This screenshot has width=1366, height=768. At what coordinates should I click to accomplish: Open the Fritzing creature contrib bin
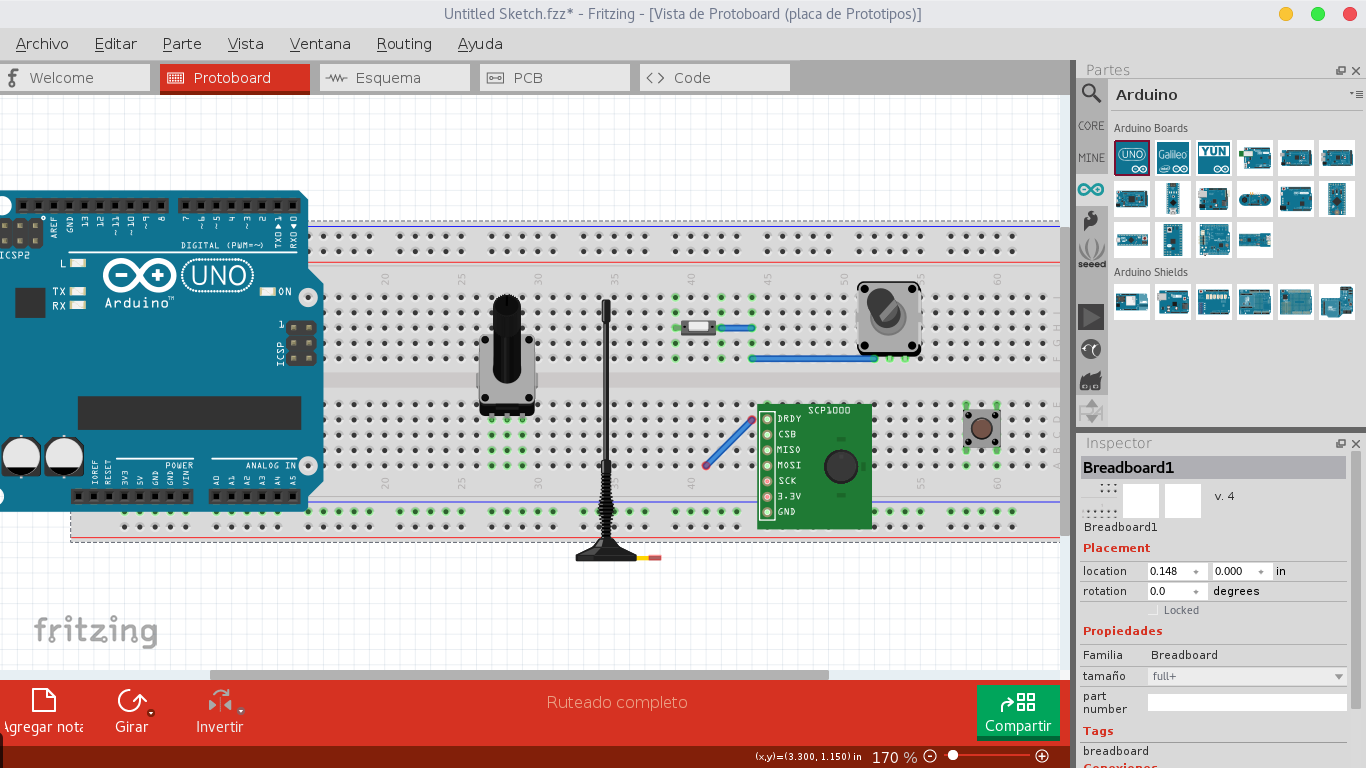(1091, 381)
